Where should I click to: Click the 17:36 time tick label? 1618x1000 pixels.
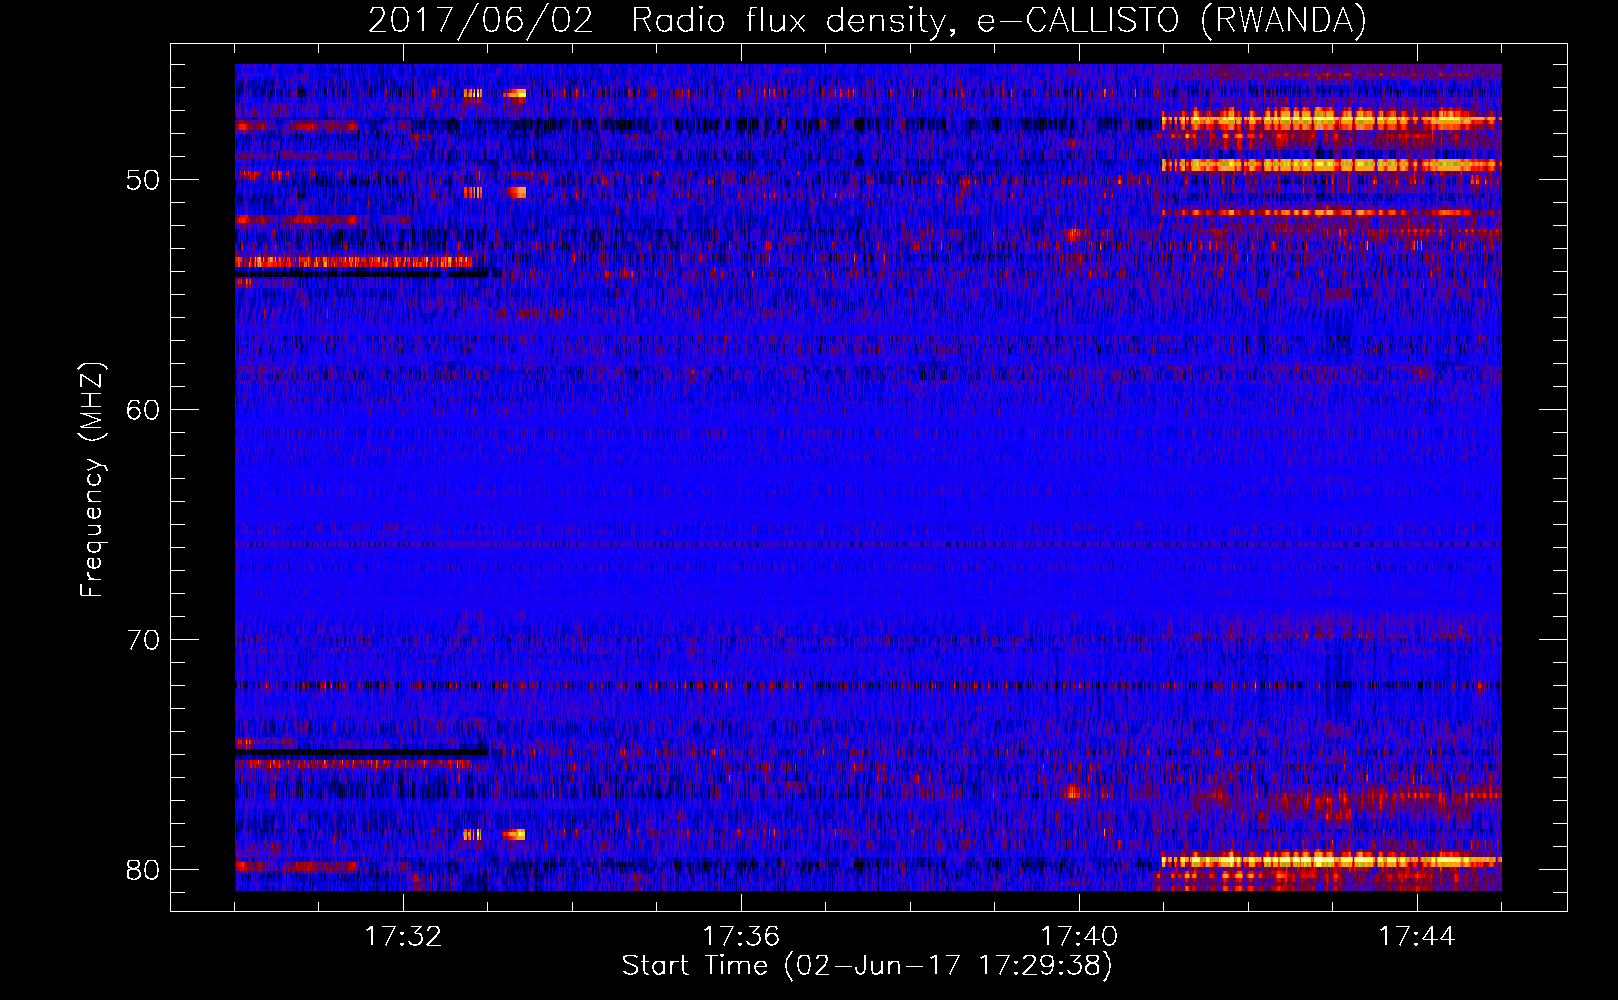(x=741, y=937)
